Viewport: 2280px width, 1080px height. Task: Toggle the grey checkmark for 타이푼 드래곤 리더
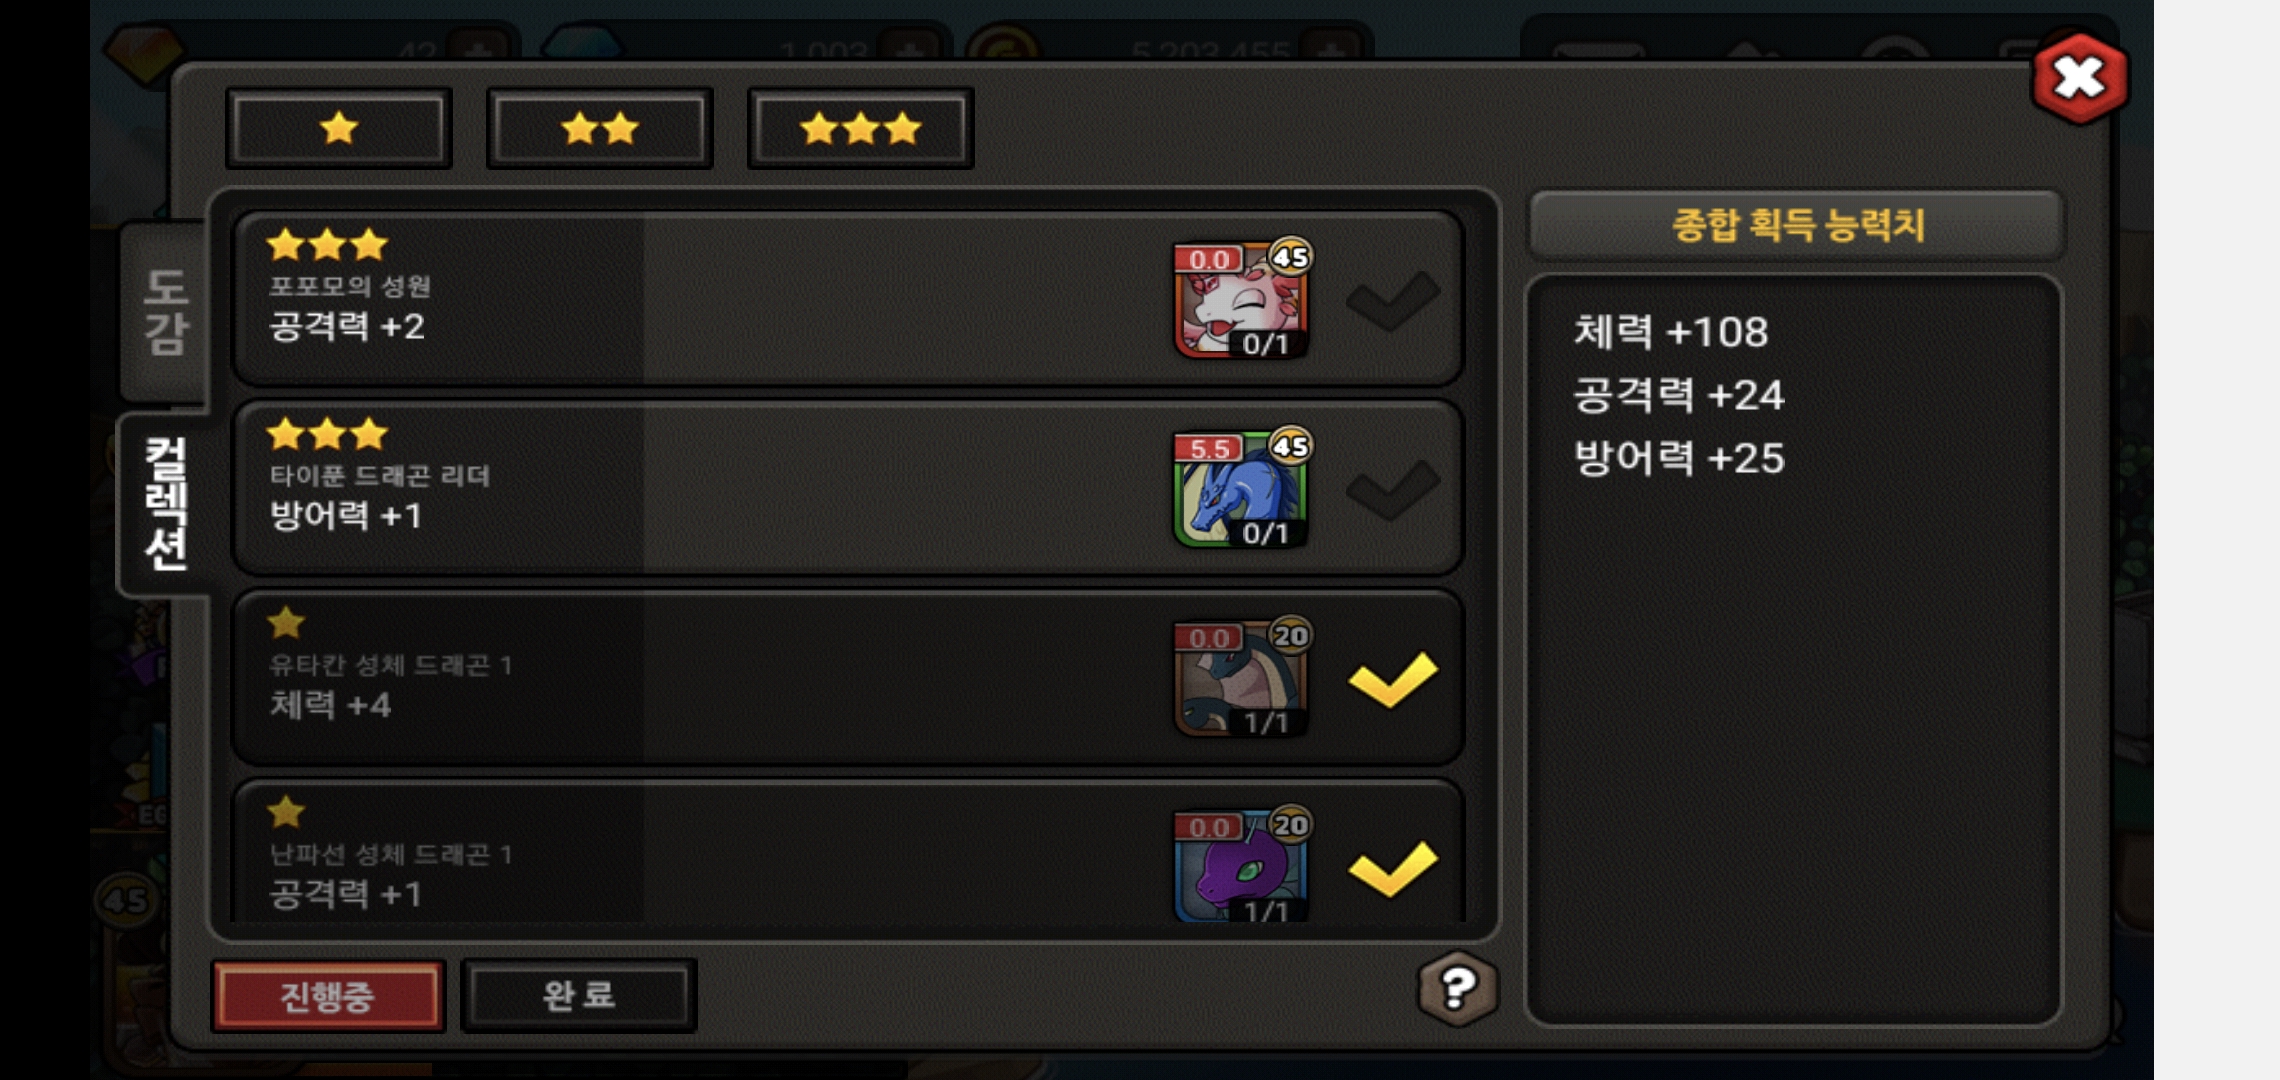1393,490
